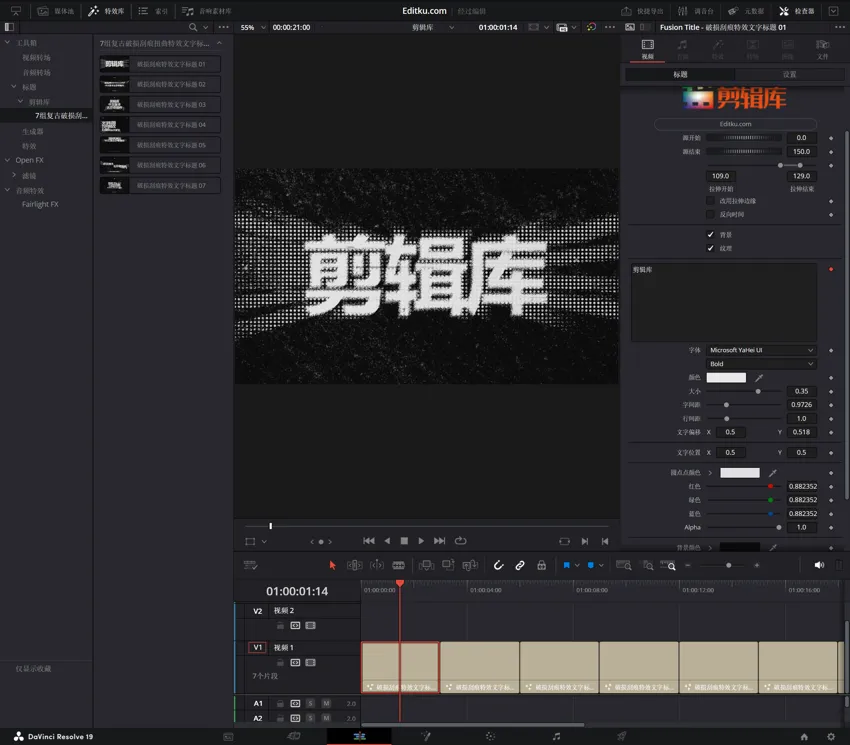Select the 破损刮痕特效文字标题 03 preset thumbnail
The height and width of the screenshot is (745, 850).
tap(114, 104)
